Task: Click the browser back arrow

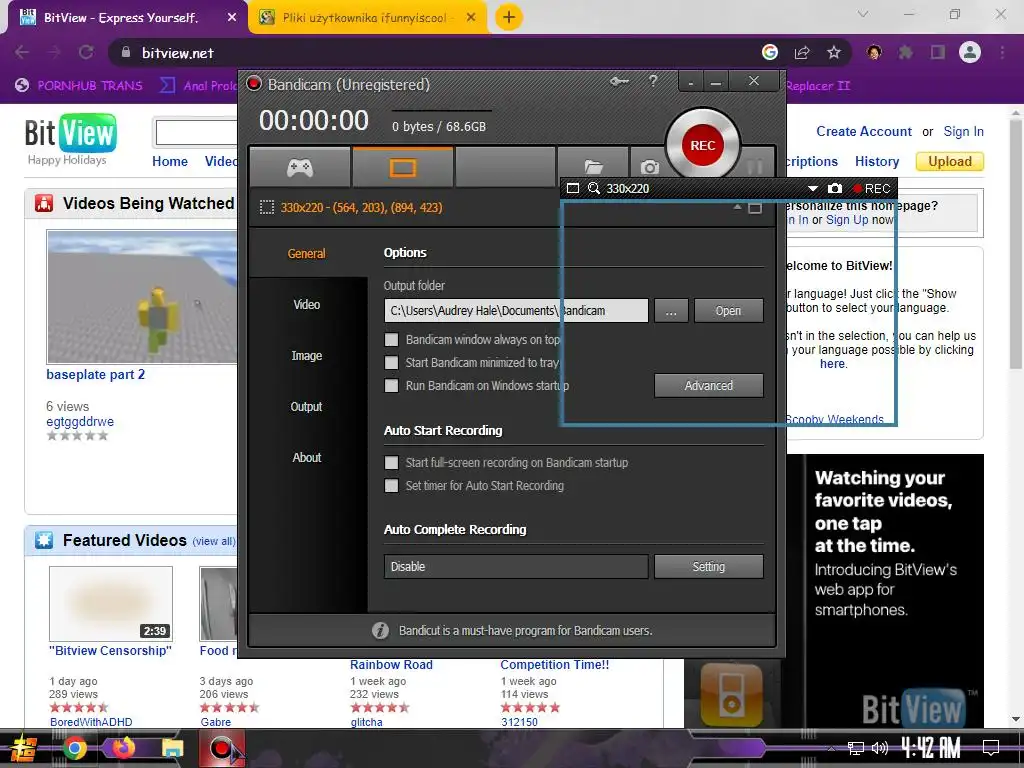Action: tap(22, 52)
